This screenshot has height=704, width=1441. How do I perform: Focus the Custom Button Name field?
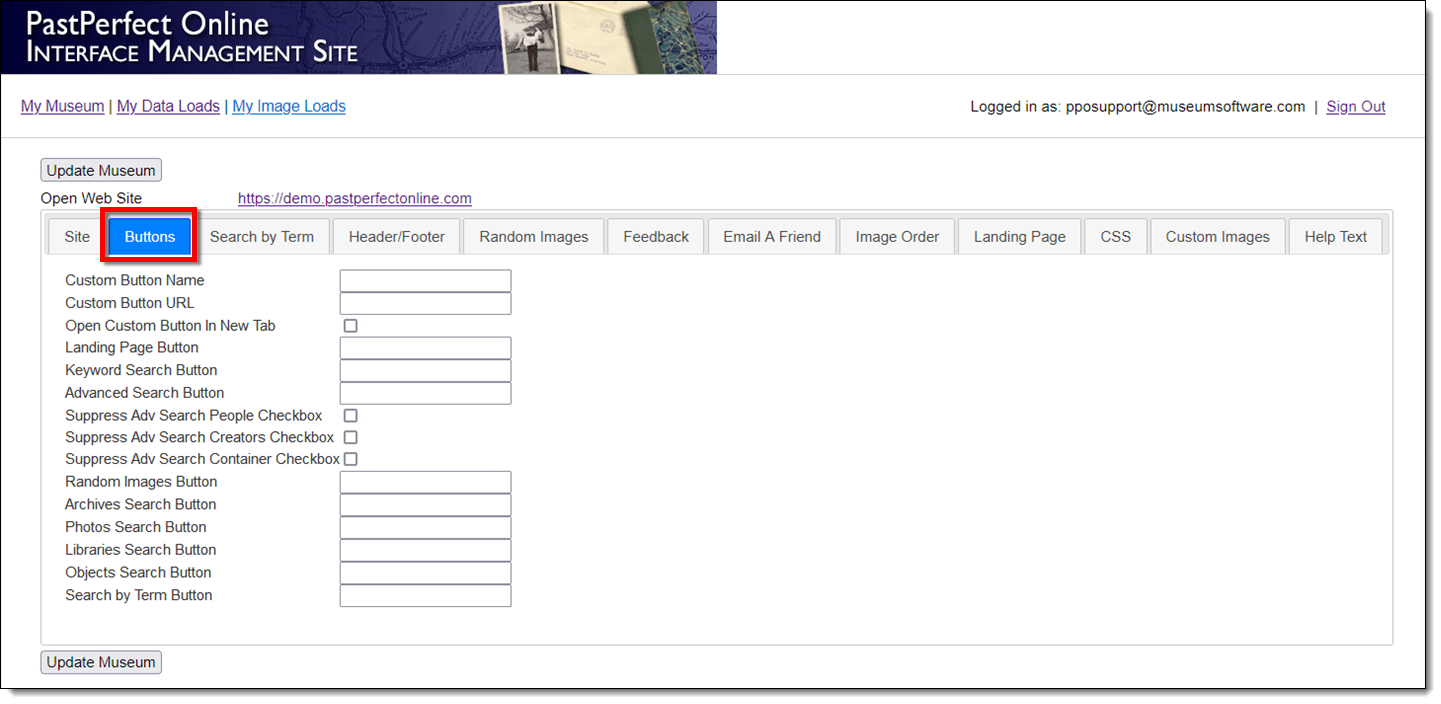click(x=425, y=281)
